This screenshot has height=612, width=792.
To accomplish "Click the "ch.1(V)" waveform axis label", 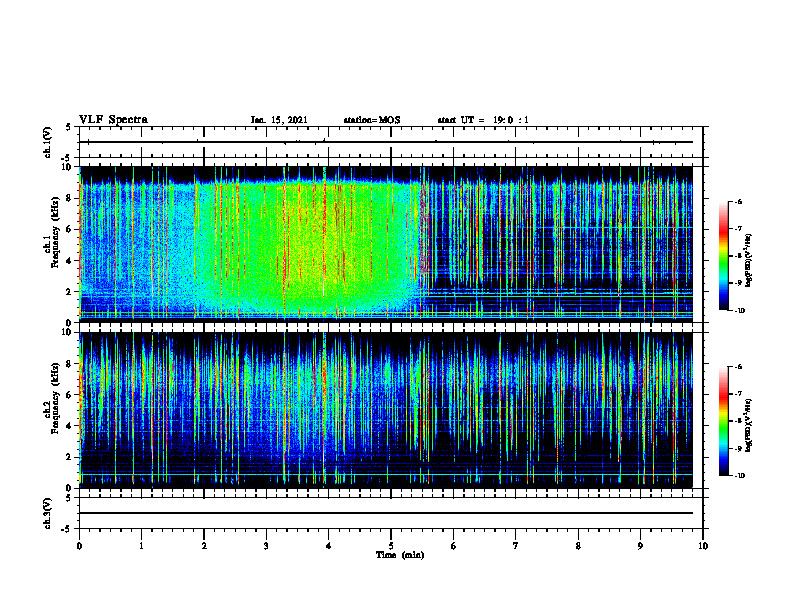I will click(47, 142).
